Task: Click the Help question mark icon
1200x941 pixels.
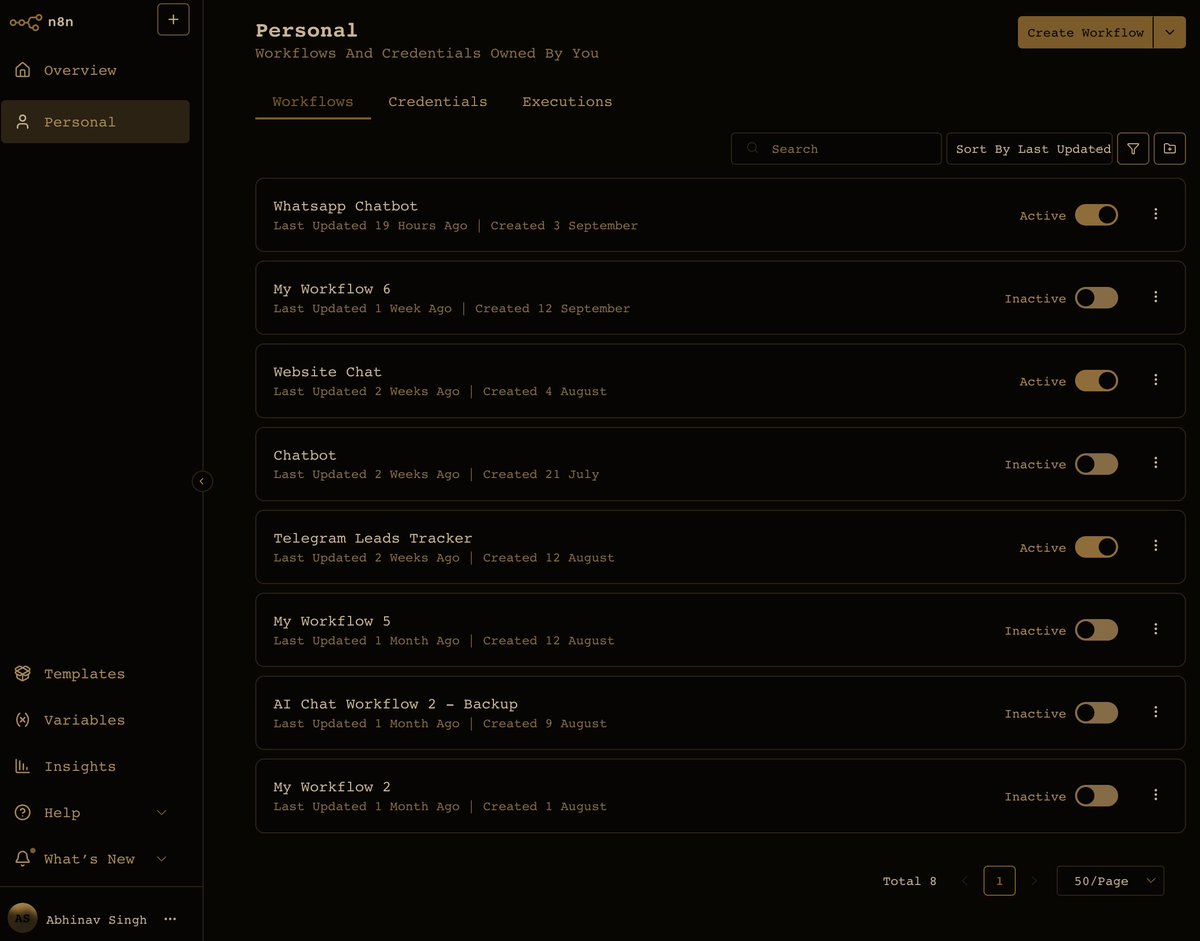Action: click(x=22, y=813)
